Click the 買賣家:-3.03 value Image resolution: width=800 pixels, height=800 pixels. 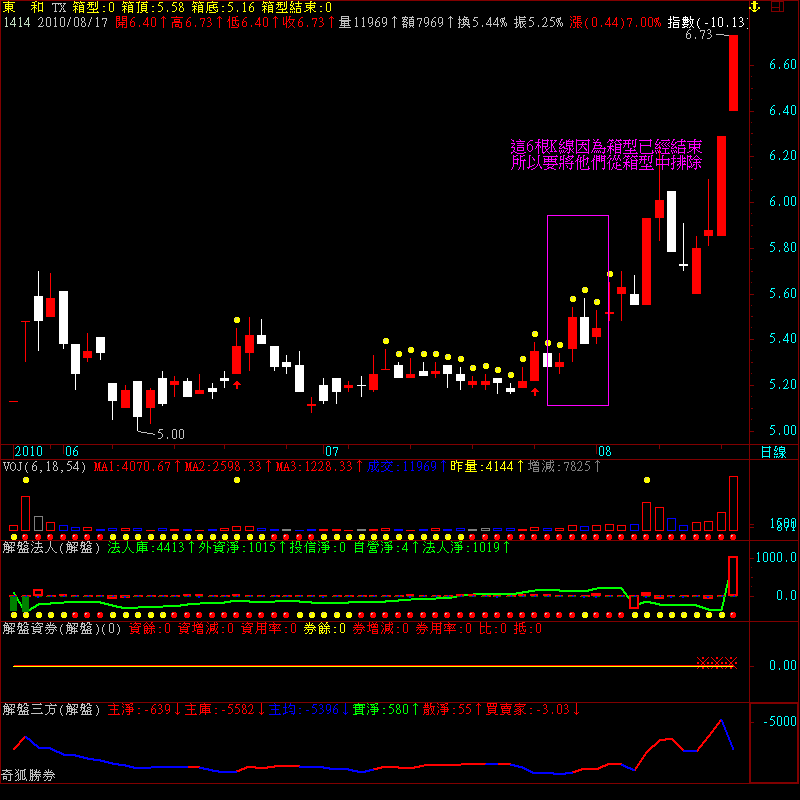click(528, 710)
